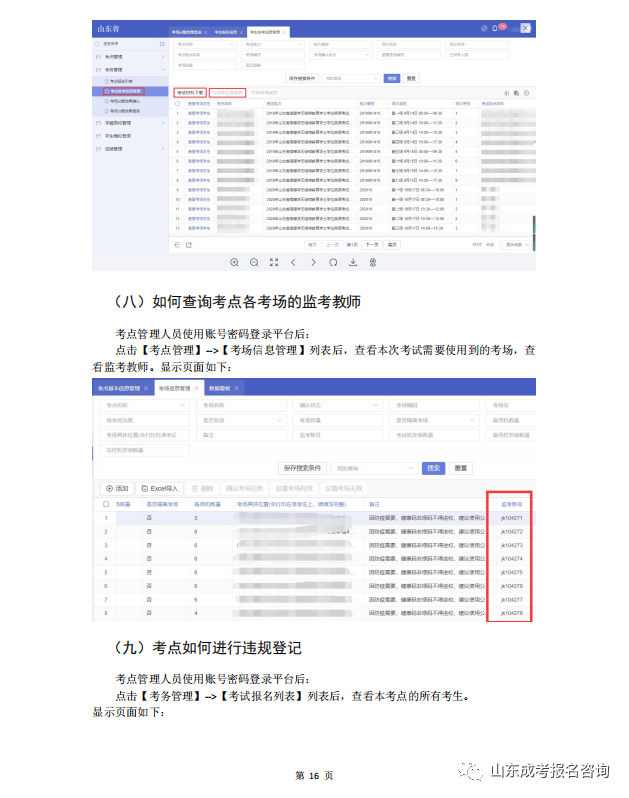
Task: Open the 考点名称 dropdown in the lower filter form
Action: [145, 406]
